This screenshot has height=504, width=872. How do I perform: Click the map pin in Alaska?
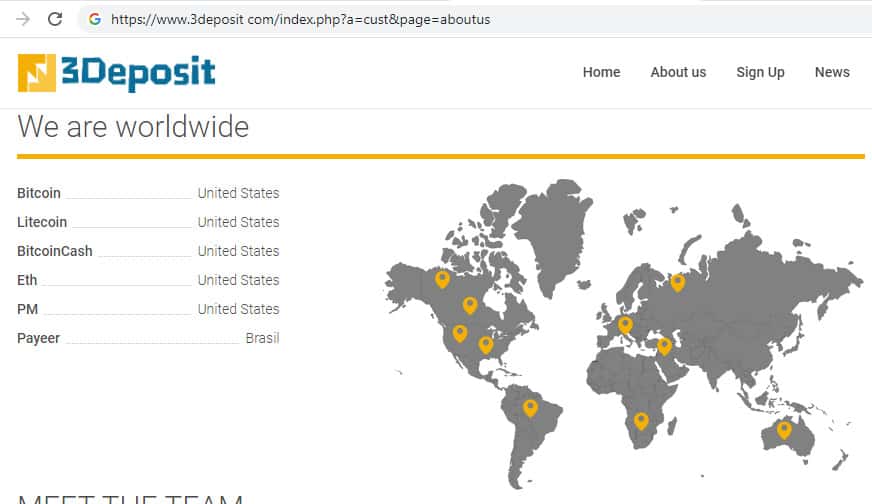click(x=442, y=279)
